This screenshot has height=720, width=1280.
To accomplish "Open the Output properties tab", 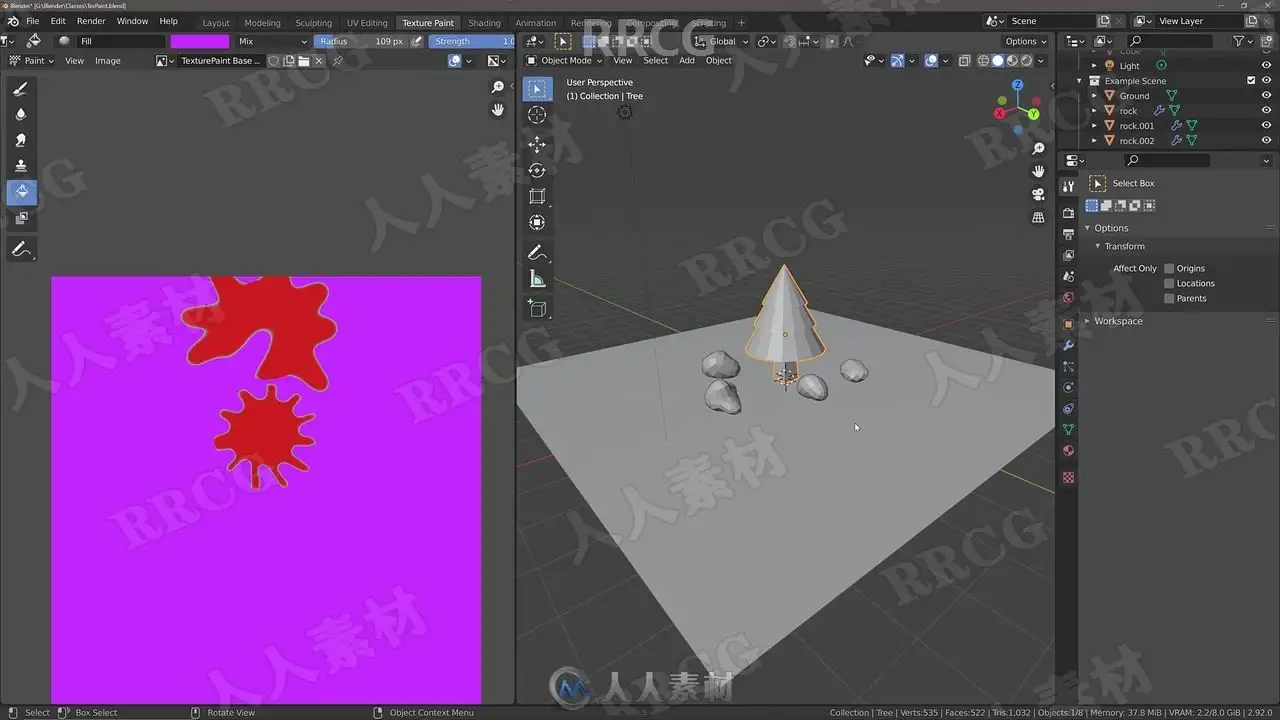I will click(x=1068, y=234).
